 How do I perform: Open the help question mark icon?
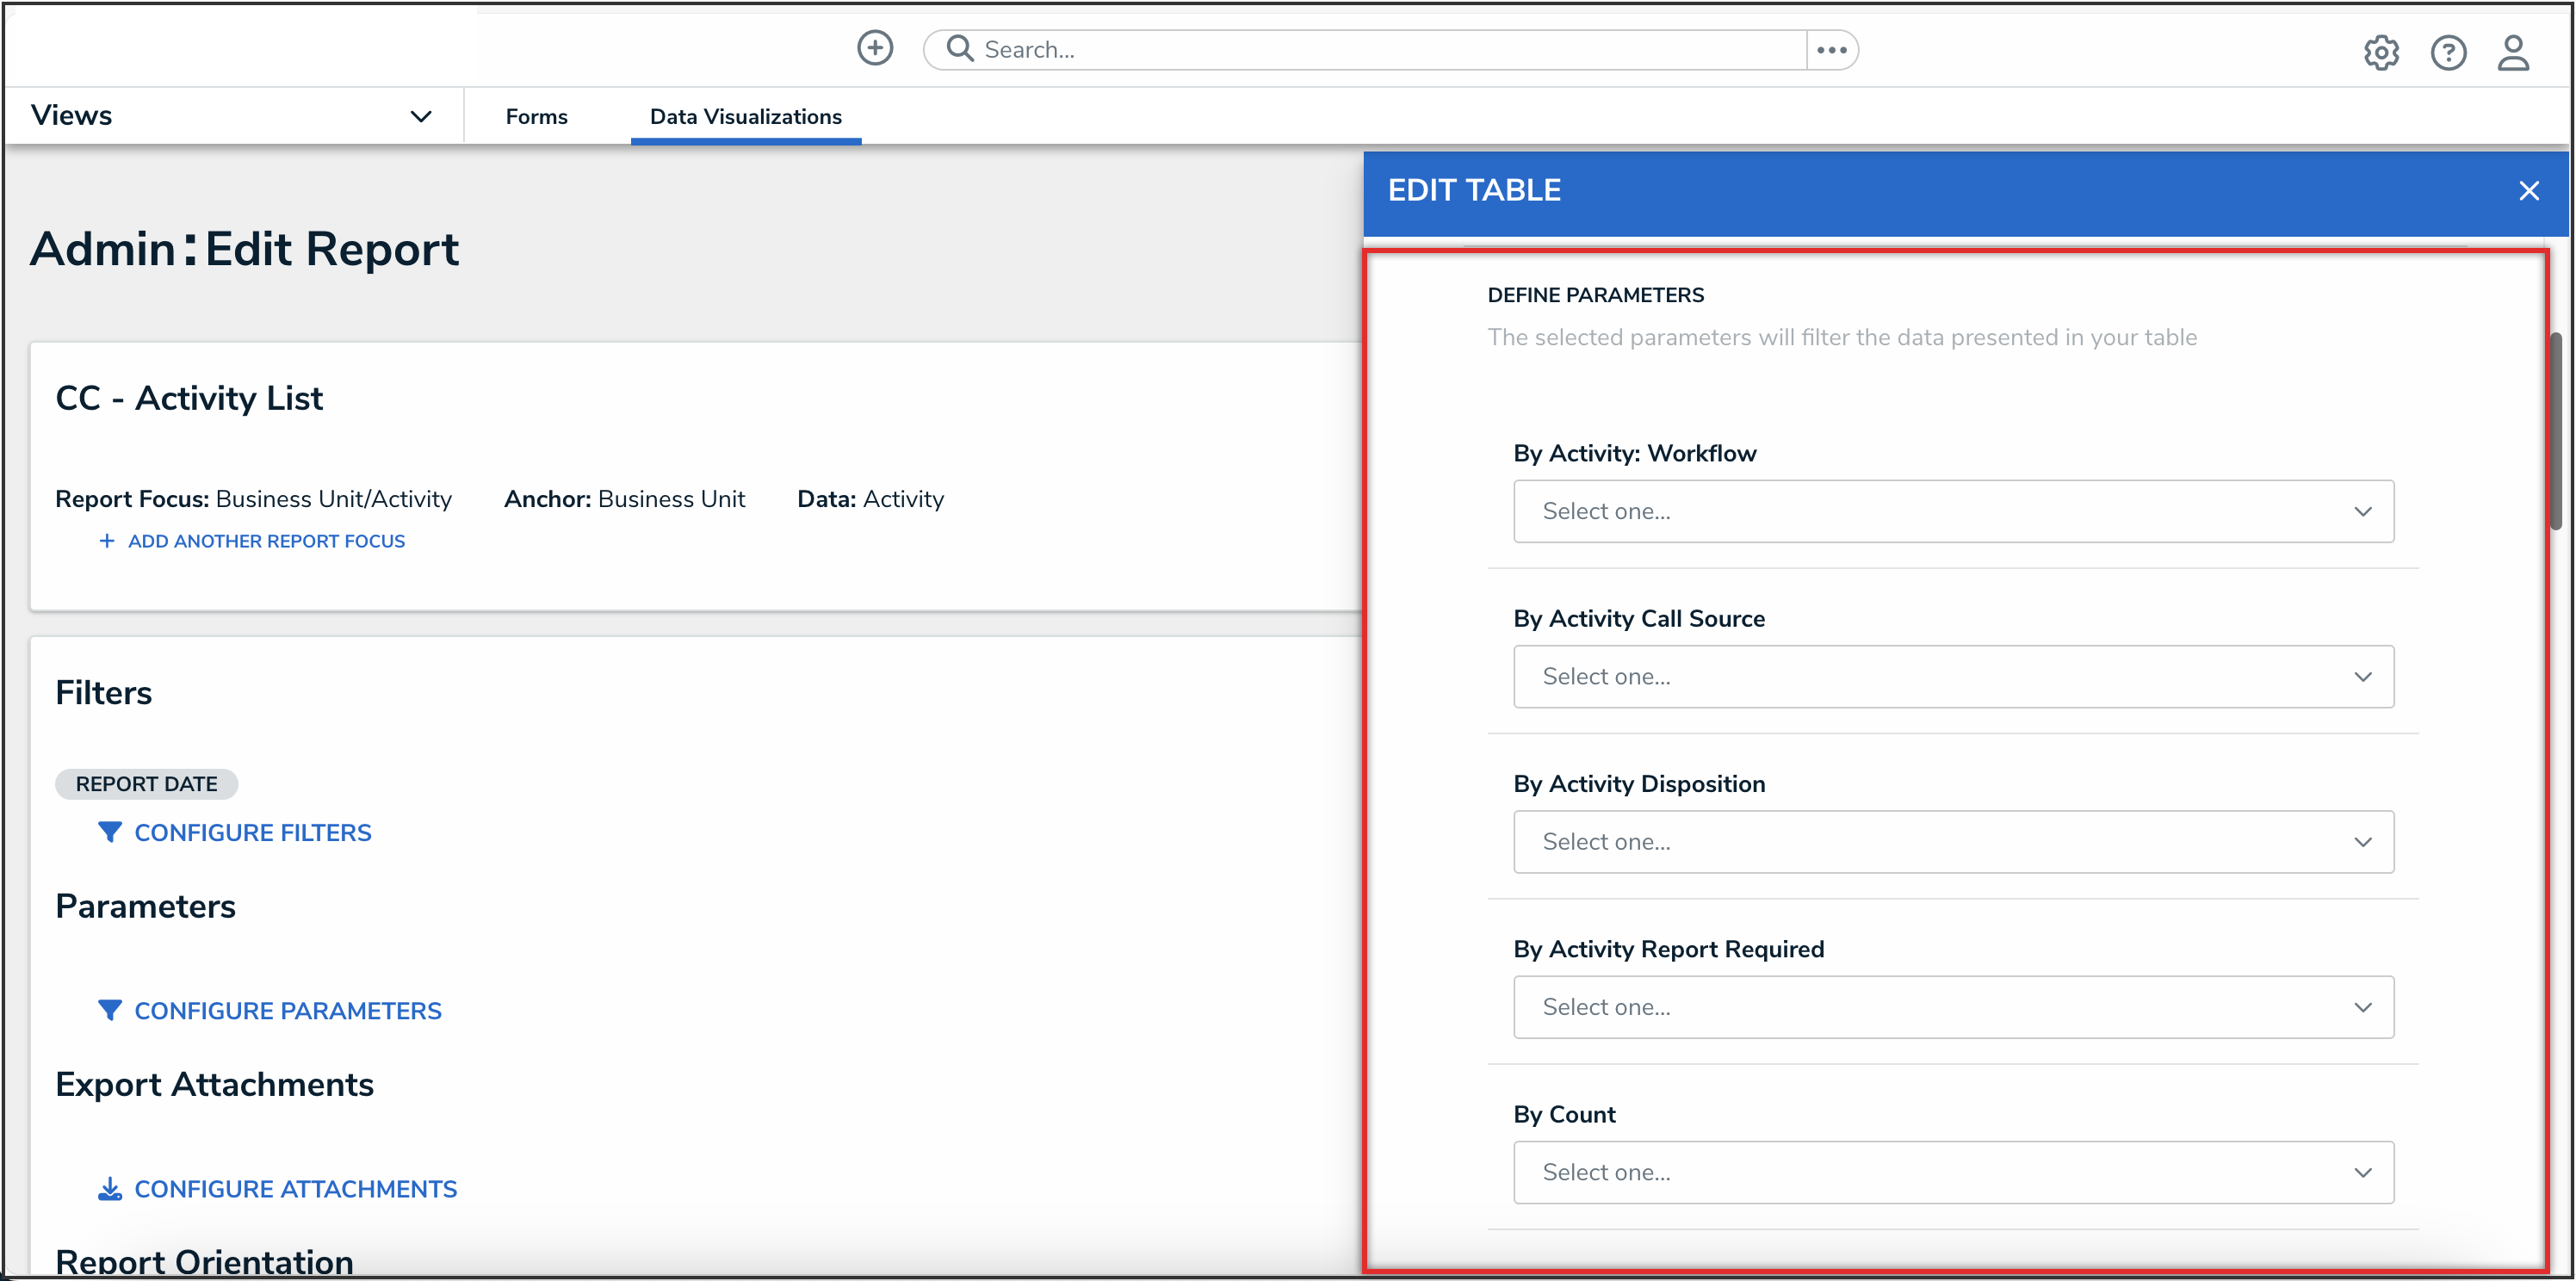[x=2447, y=53]
